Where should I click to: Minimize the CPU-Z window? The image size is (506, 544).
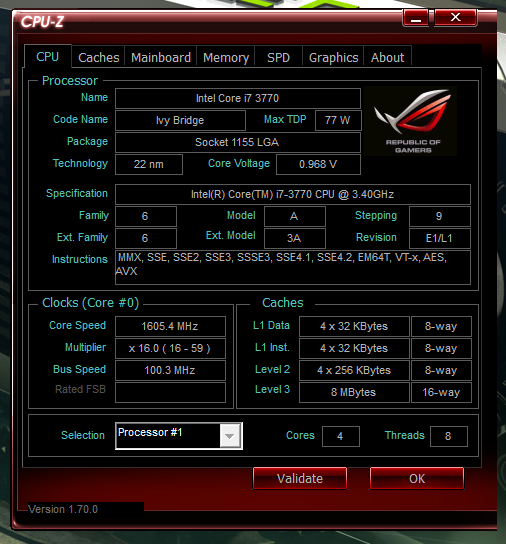416,18
